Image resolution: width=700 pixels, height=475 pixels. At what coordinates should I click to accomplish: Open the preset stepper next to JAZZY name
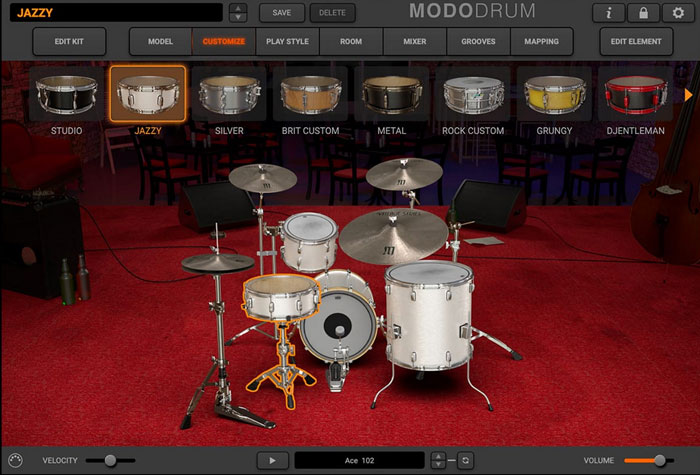(237, 13)
